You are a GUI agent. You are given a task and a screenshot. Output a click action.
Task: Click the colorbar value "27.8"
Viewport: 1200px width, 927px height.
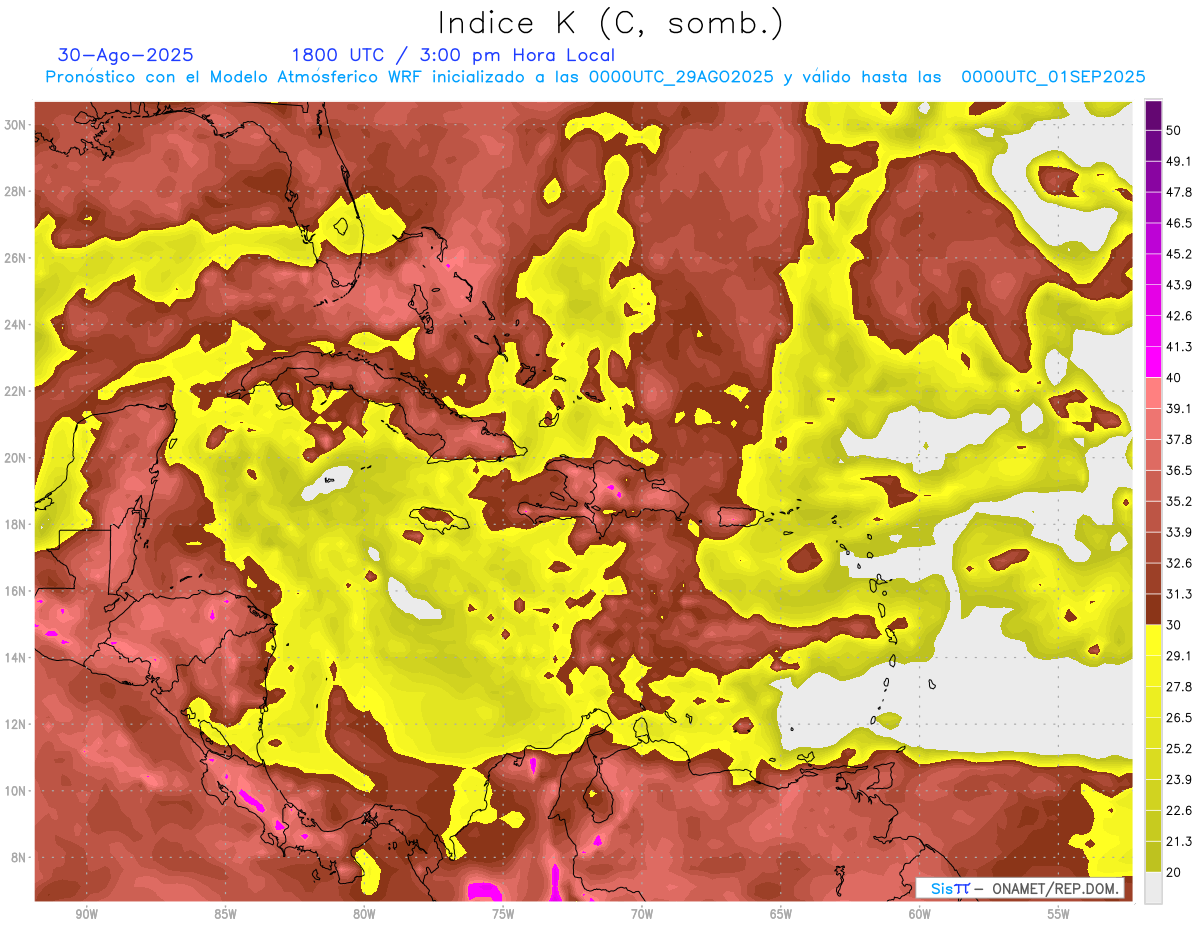(1178, 686)
